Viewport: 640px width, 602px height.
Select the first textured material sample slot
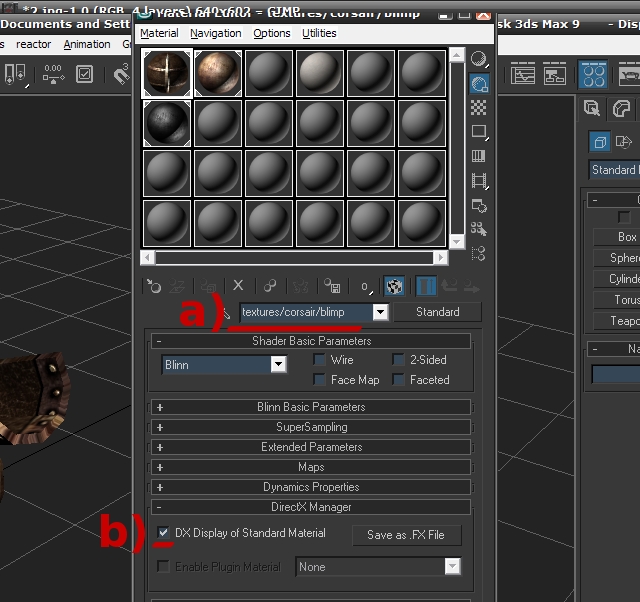[x=167, y=73]
